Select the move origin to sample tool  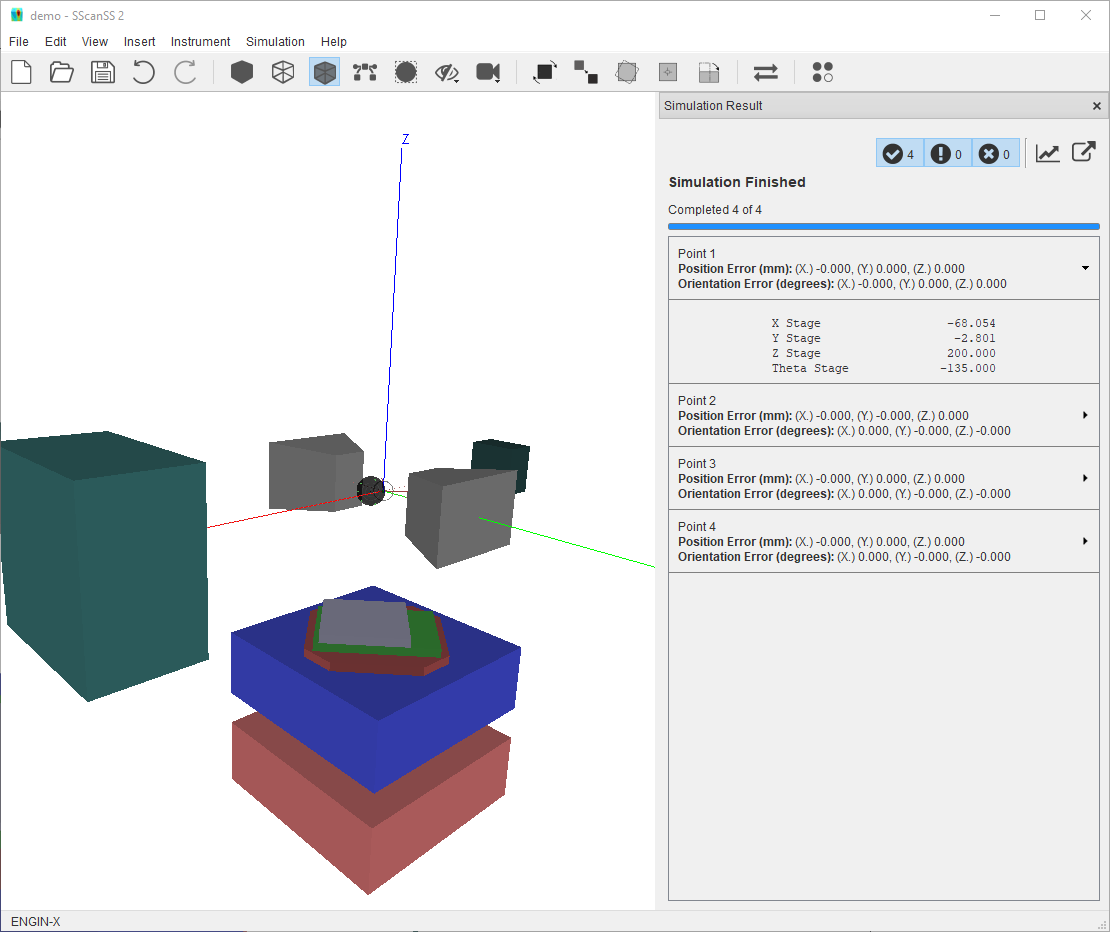tap(668, 72)
